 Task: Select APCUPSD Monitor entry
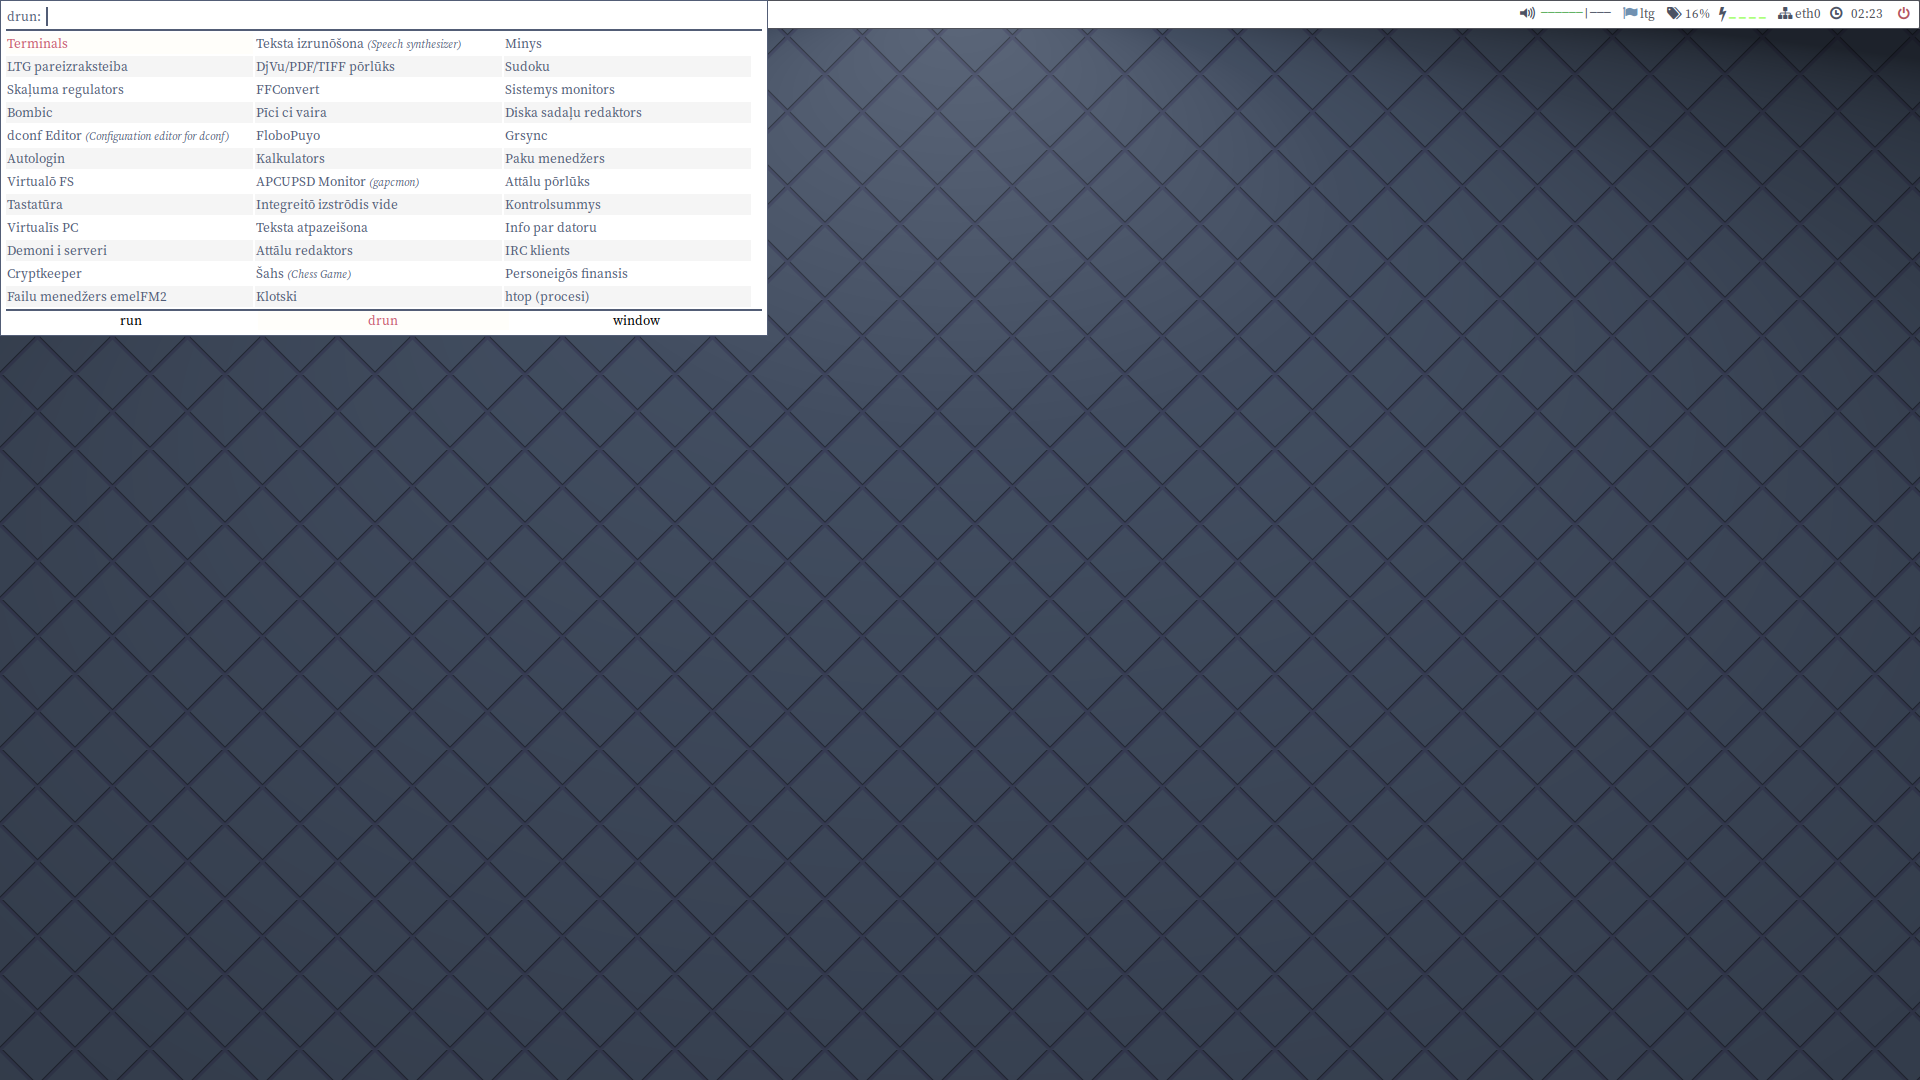[377, 182]
